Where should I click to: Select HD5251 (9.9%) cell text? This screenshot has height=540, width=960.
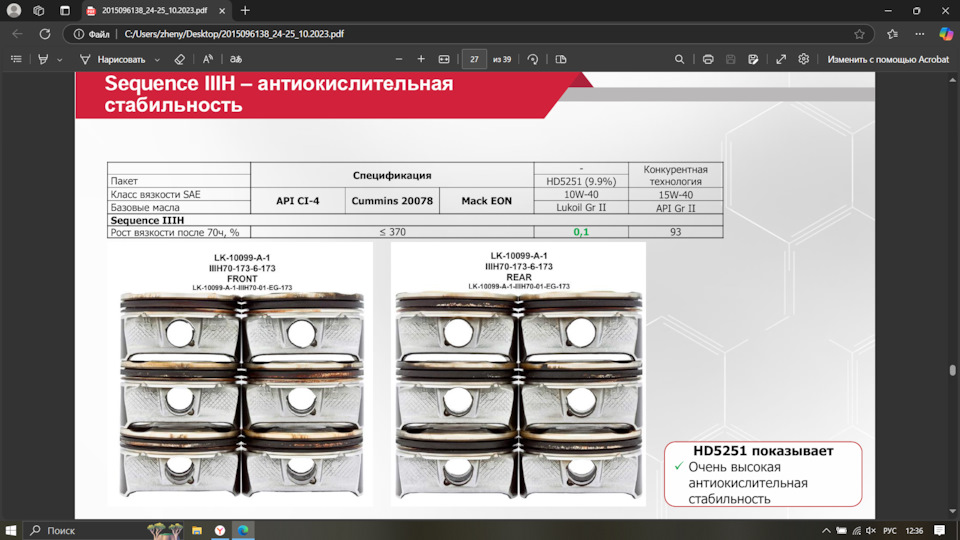pyautogui.click(x=581, y=181)
